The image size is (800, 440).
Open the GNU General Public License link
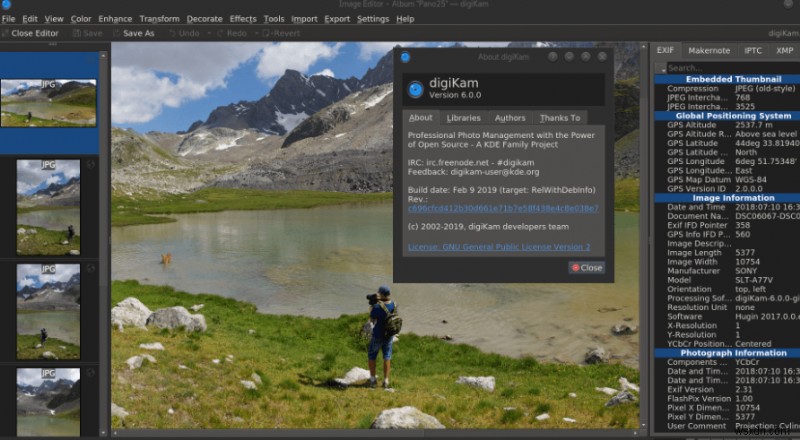[x=499, y=247]
